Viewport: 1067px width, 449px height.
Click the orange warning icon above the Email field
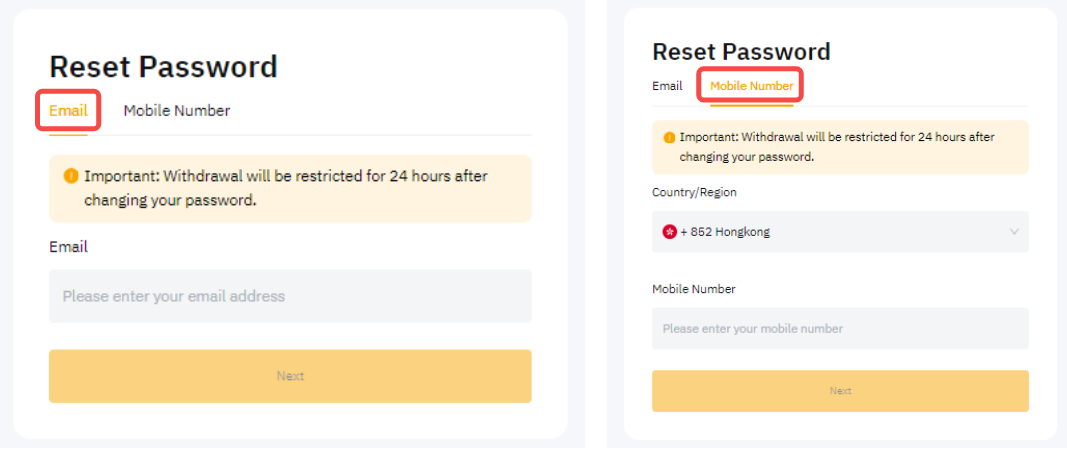pyautogui.click(x=71, y=176)
